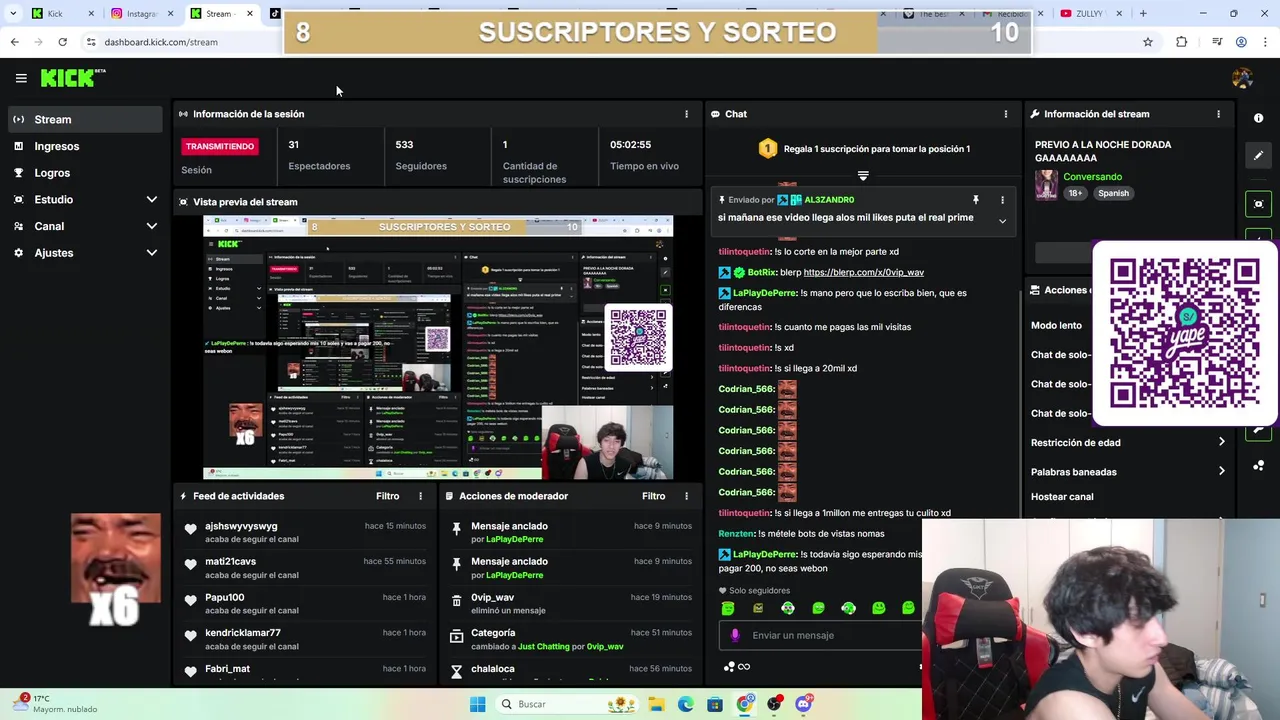Unpin the pinned chat message
The image size is (1280, 720).
(975, 200)
